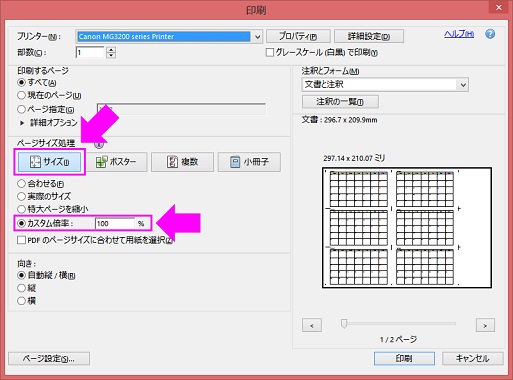Enable grayscale printing checkbox
This screenshot has width=513, height=380.
coord(270,52)
